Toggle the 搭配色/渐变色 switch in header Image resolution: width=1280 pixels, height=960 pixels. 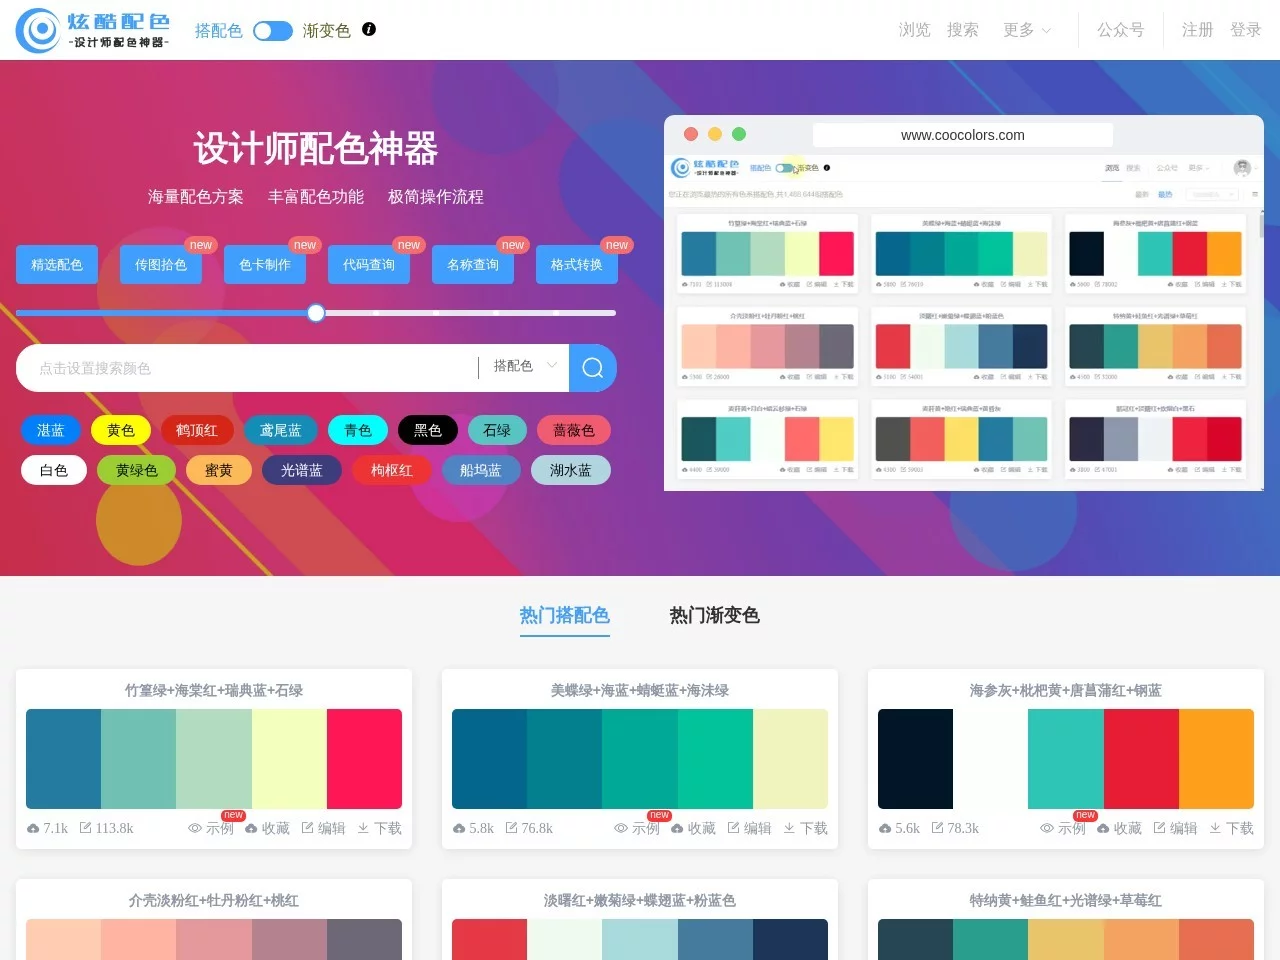click(x=272, y=31)
